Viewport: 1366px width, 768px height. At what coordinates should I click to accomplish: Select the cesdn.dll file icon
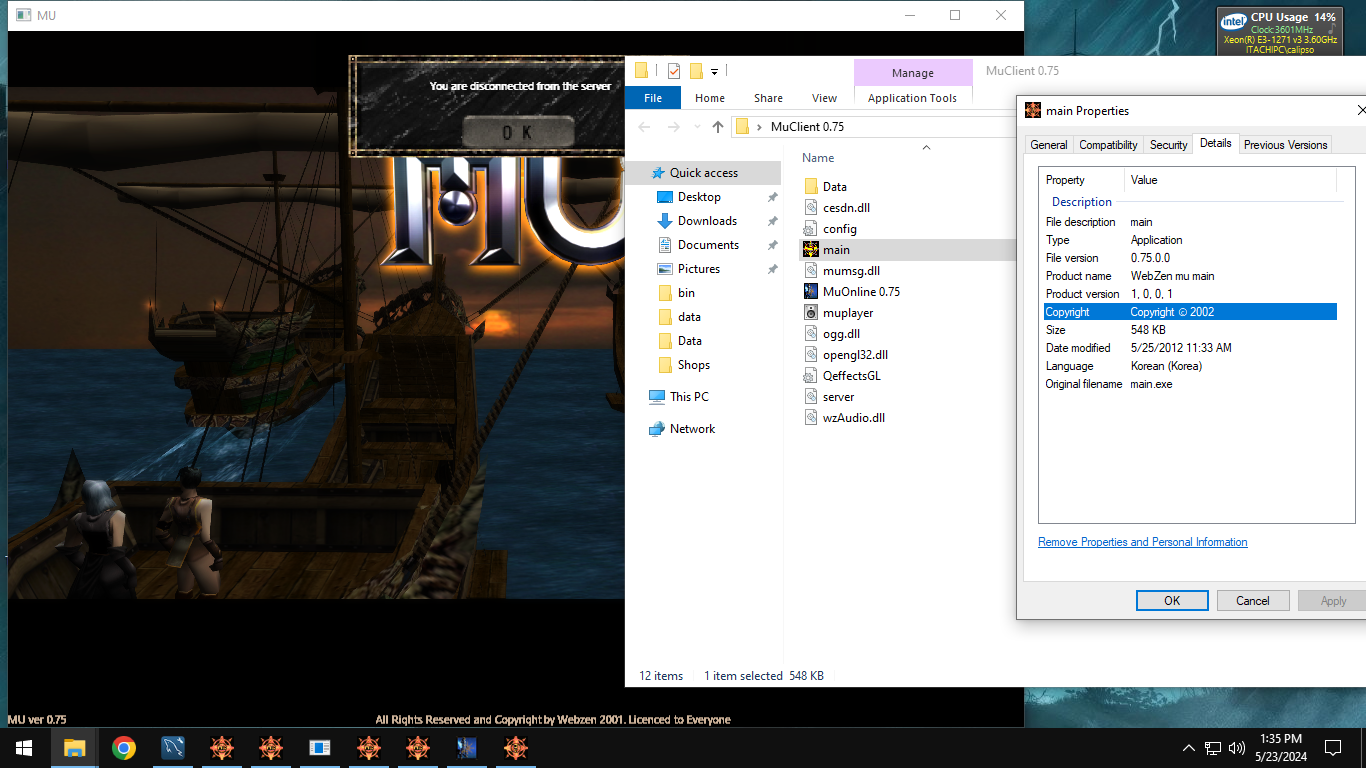812,208
